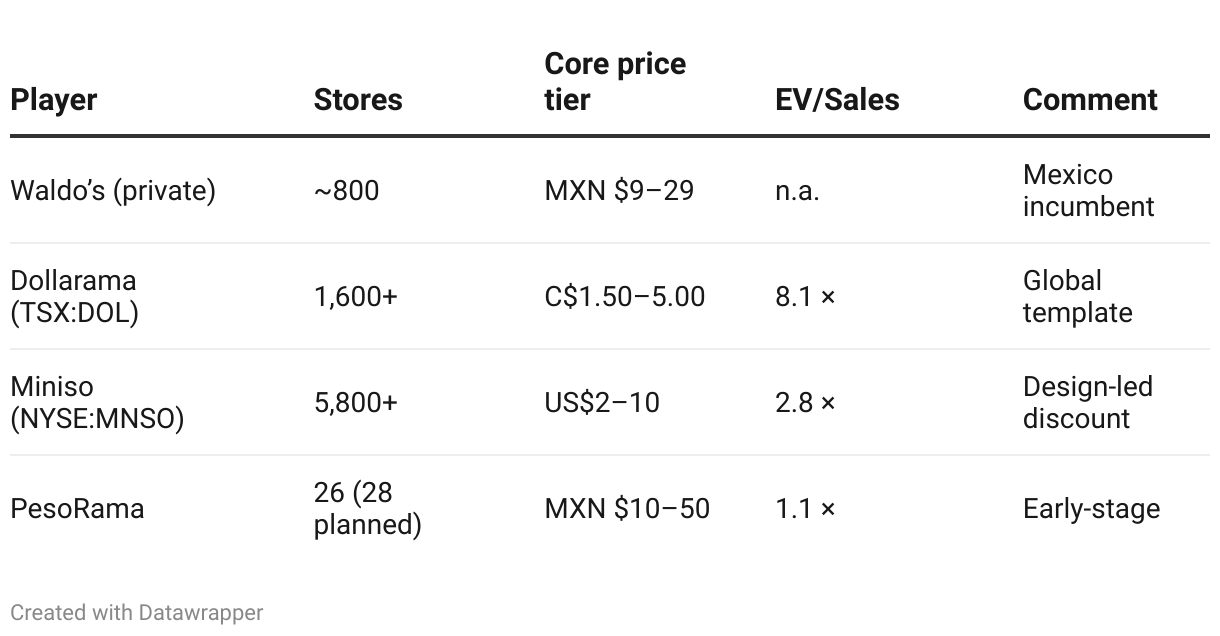Select the MXN $9–29 price cell
The width and height of the screenshot is (1220, 636).
[x=619, y=190]
